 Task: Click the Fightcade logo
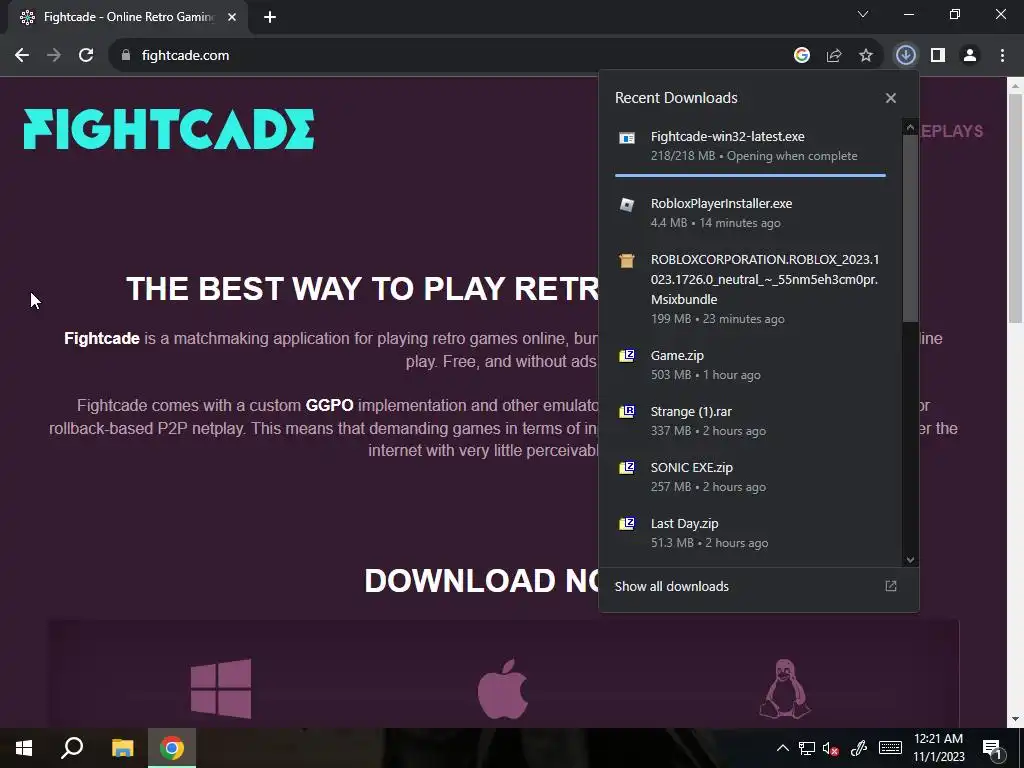coord(168,129)
